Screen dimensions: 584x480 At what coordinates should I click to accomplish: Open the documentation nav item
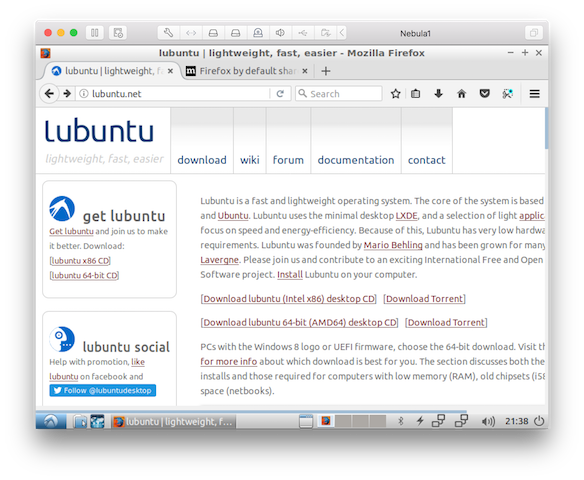[x=356, y=160]
